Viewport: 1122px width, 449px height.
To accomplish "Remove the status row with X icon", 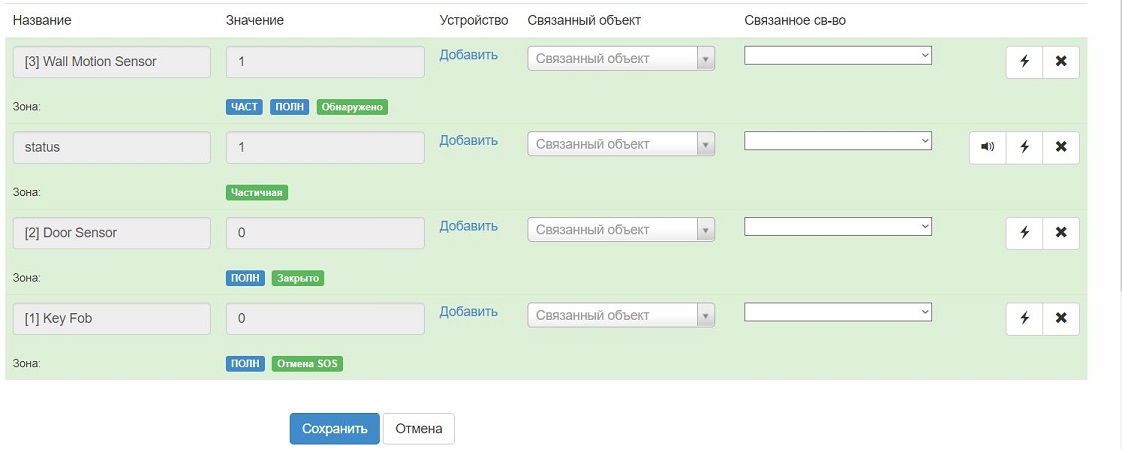I will click(1061, 148).
